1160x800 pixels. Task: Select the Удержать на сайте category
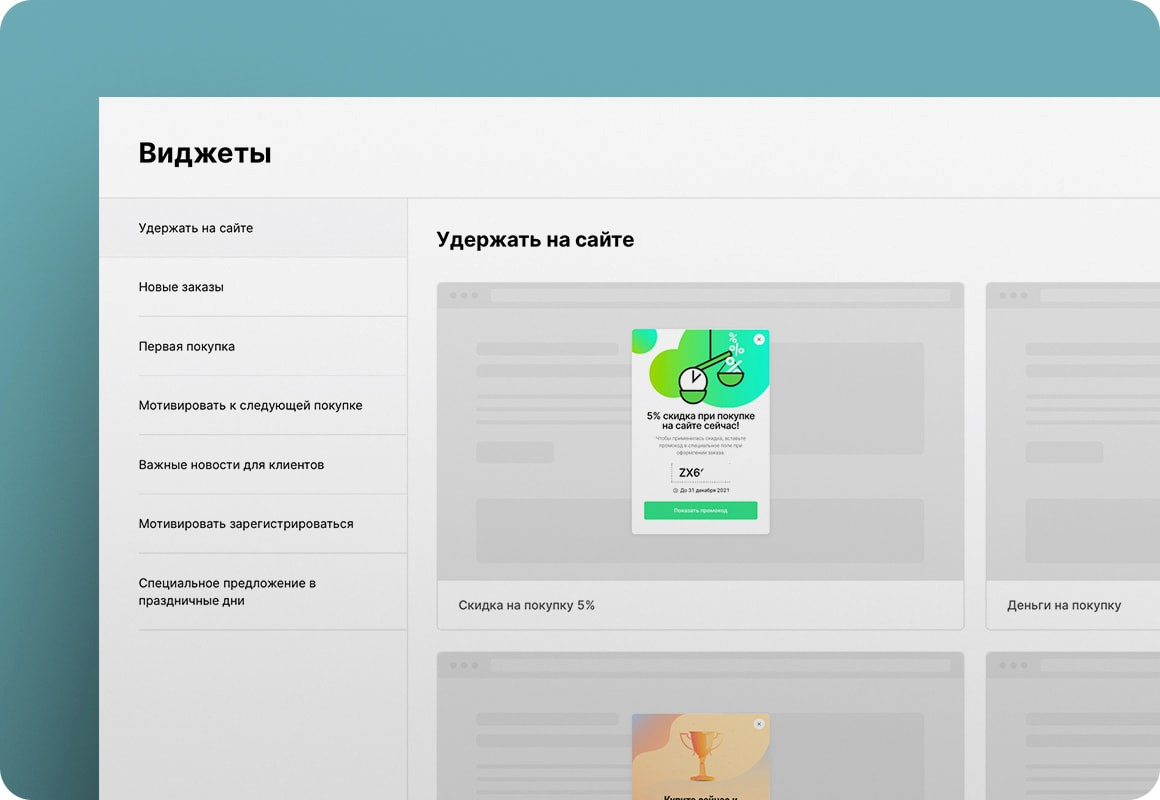253,228
